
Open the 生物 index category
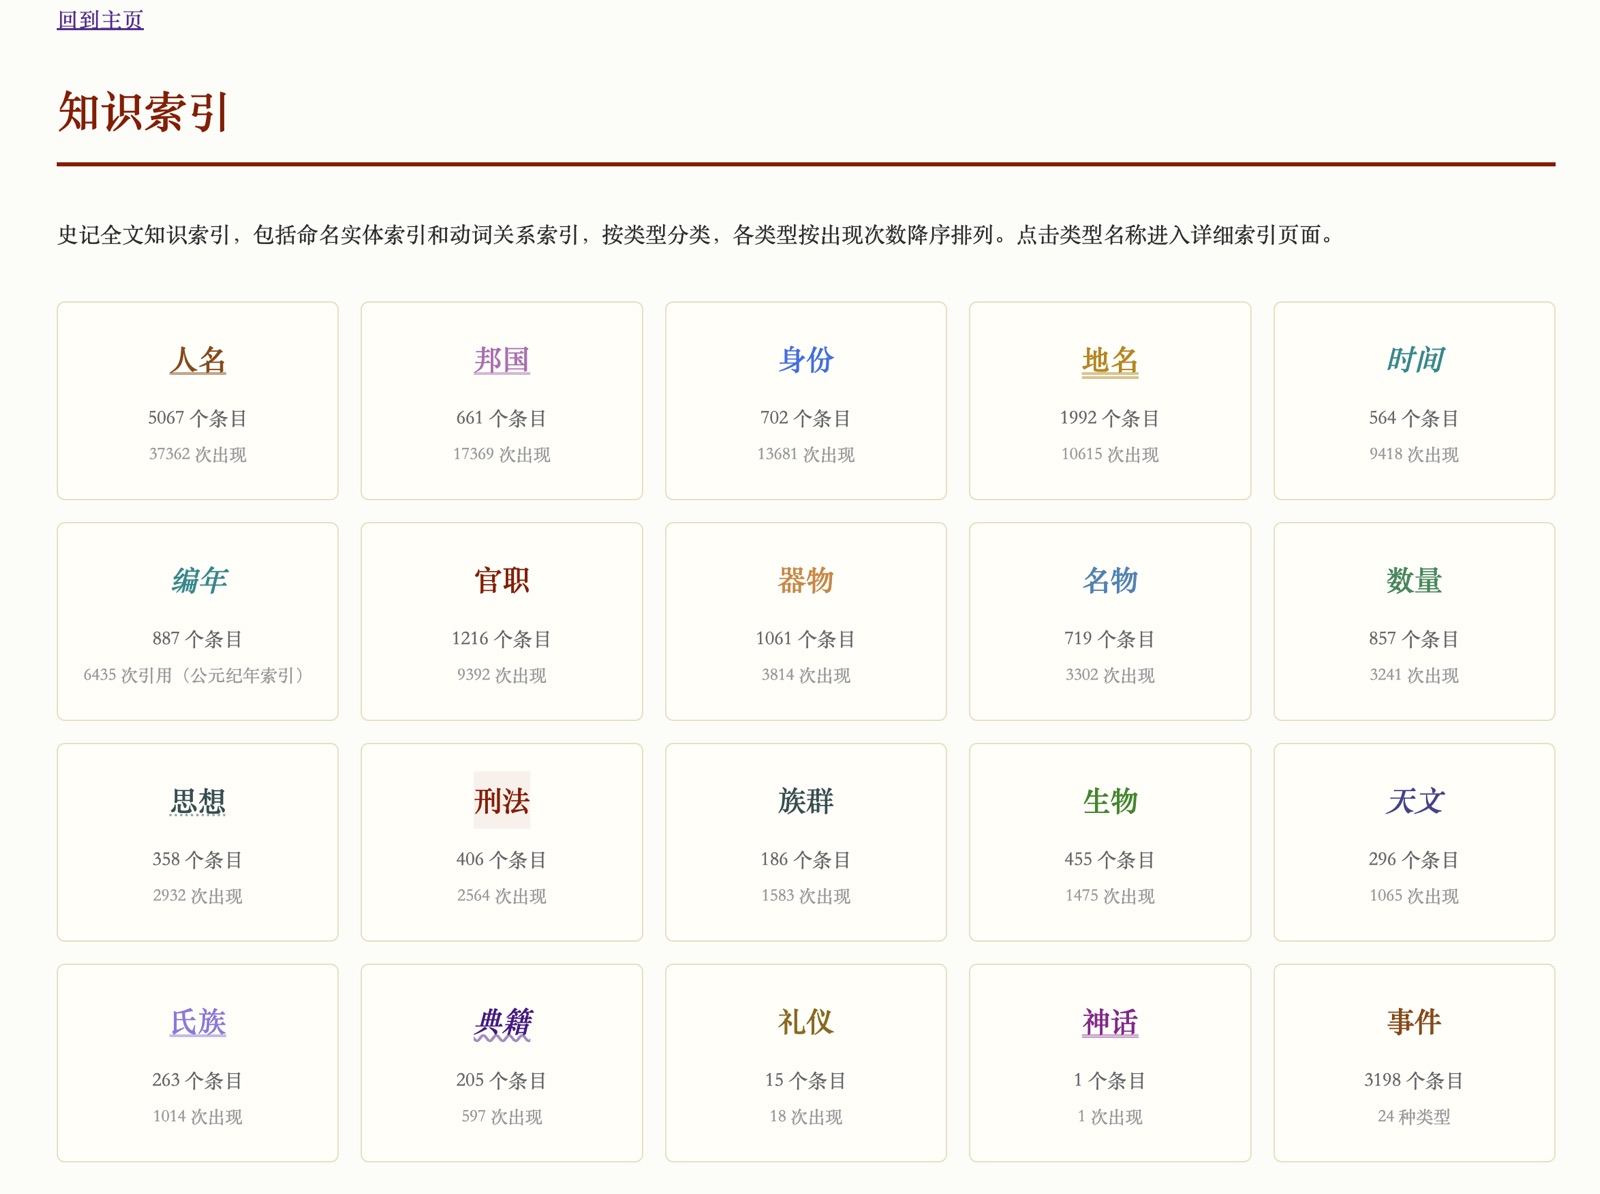pyautogui.click(x=1110, y=802)
